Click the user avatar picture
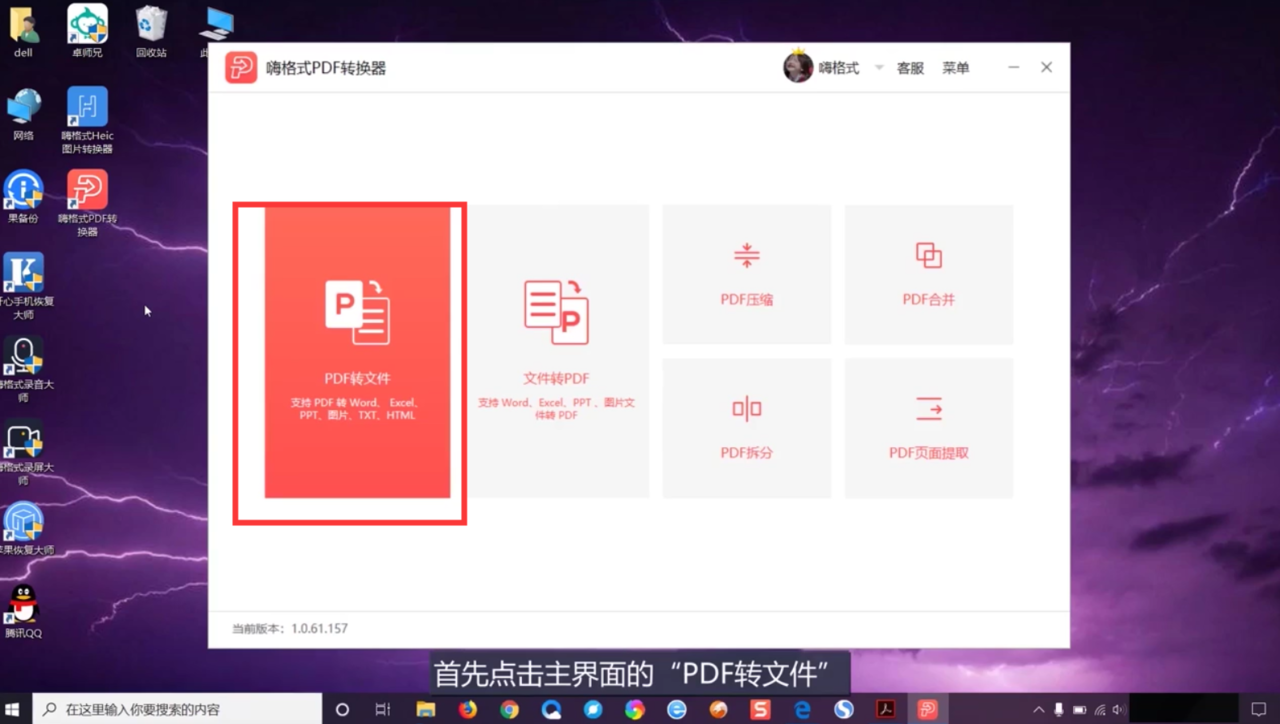The width and height of the screenshot is (1280, 724). coord(798,67)
